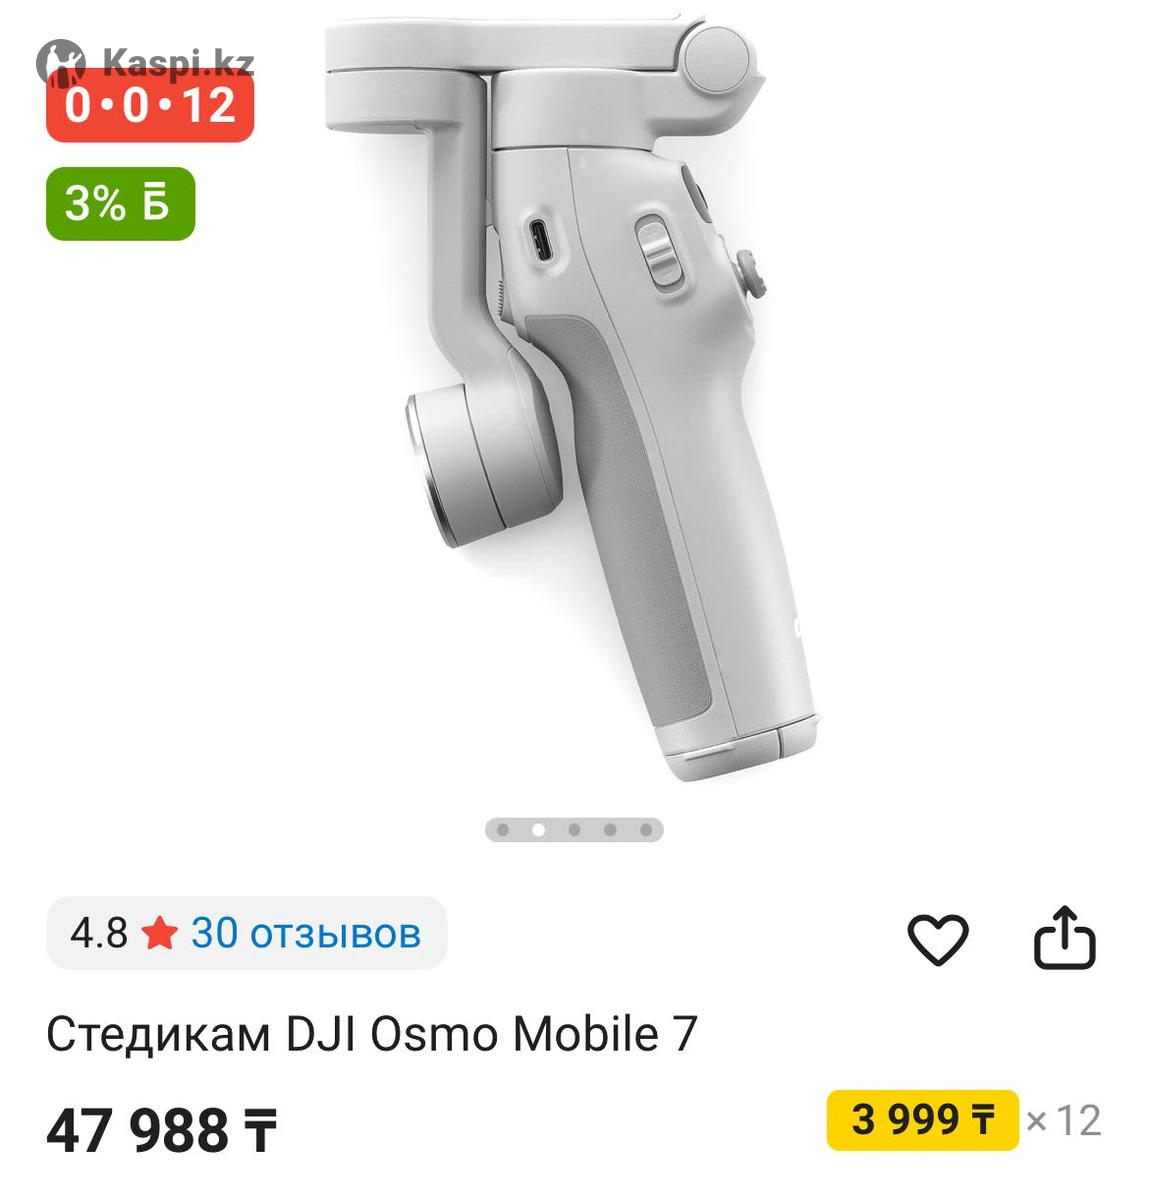
Task: Tap the ×12 installment multiplier
Action: [x=1063, y=1121]
